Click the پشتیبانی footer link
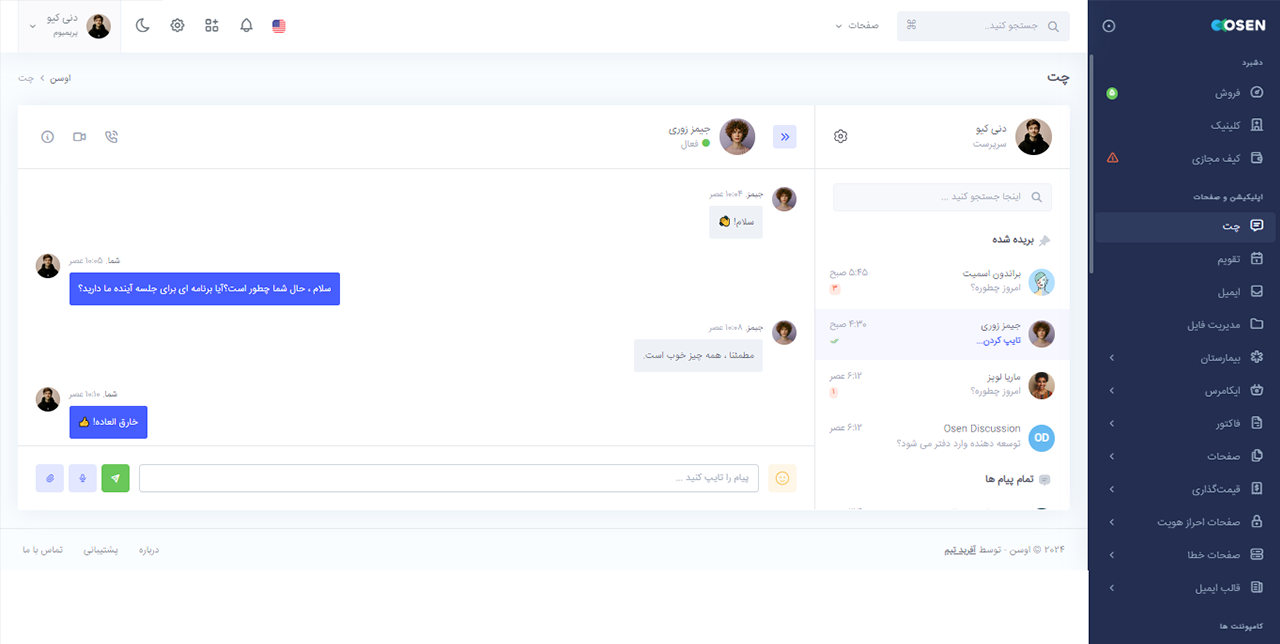The image size is (1280, 644). pos(99,550)
